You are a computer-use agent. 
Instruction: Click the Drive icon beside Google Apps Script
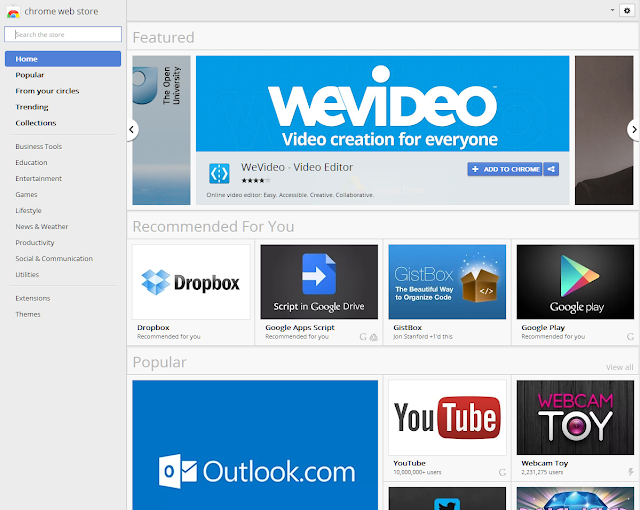point(373,337)
